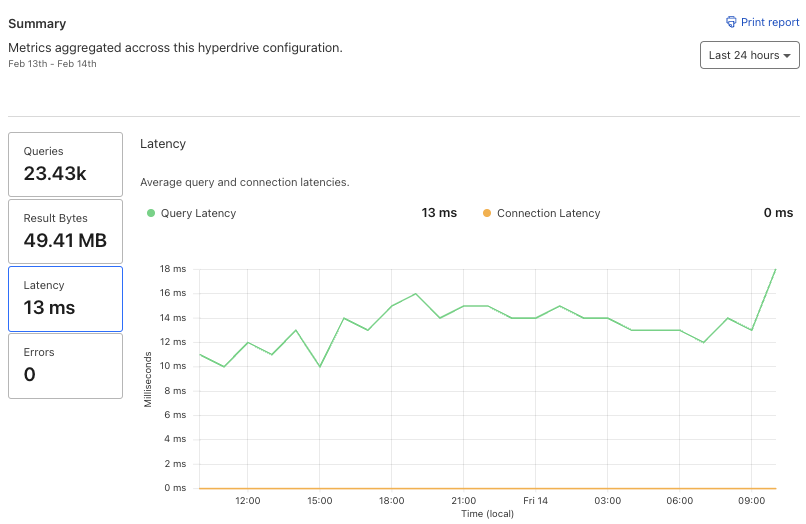Click the 12:00 label on time axis
Image resolution: width=806 pixels, height=524 pixels.
click(x=247, y=500)
